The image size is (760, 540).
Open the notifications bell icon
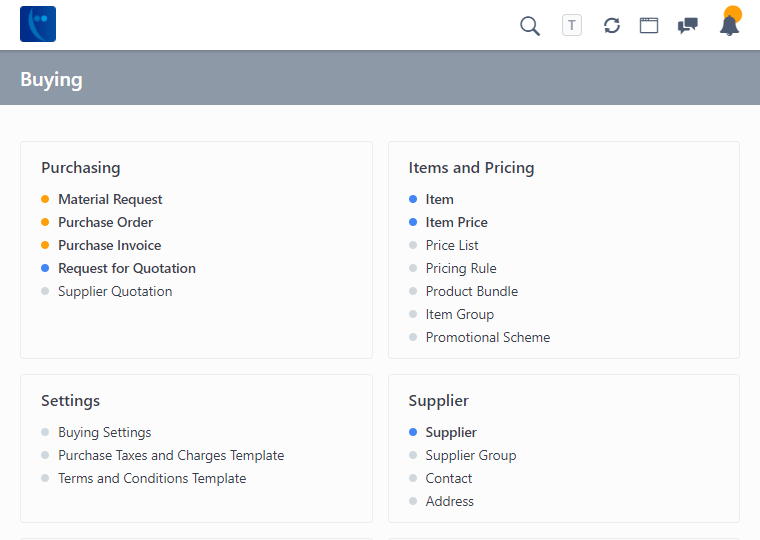(x=730, y=26)
